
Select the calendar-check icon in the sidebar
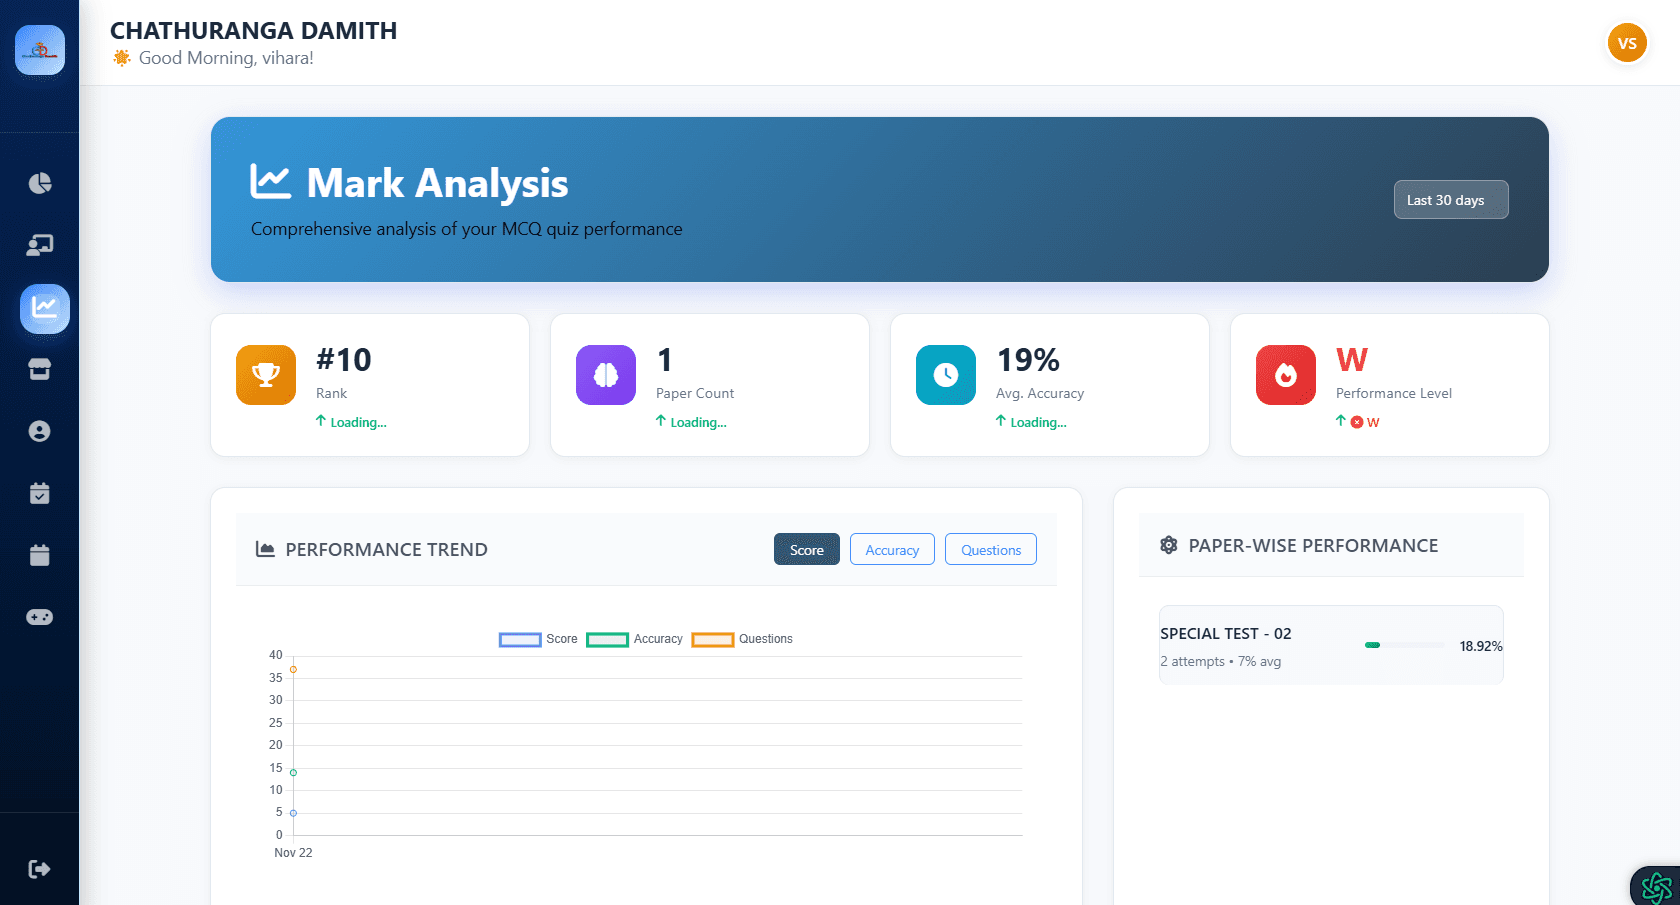pyautogui.click(x=39, y=493)
